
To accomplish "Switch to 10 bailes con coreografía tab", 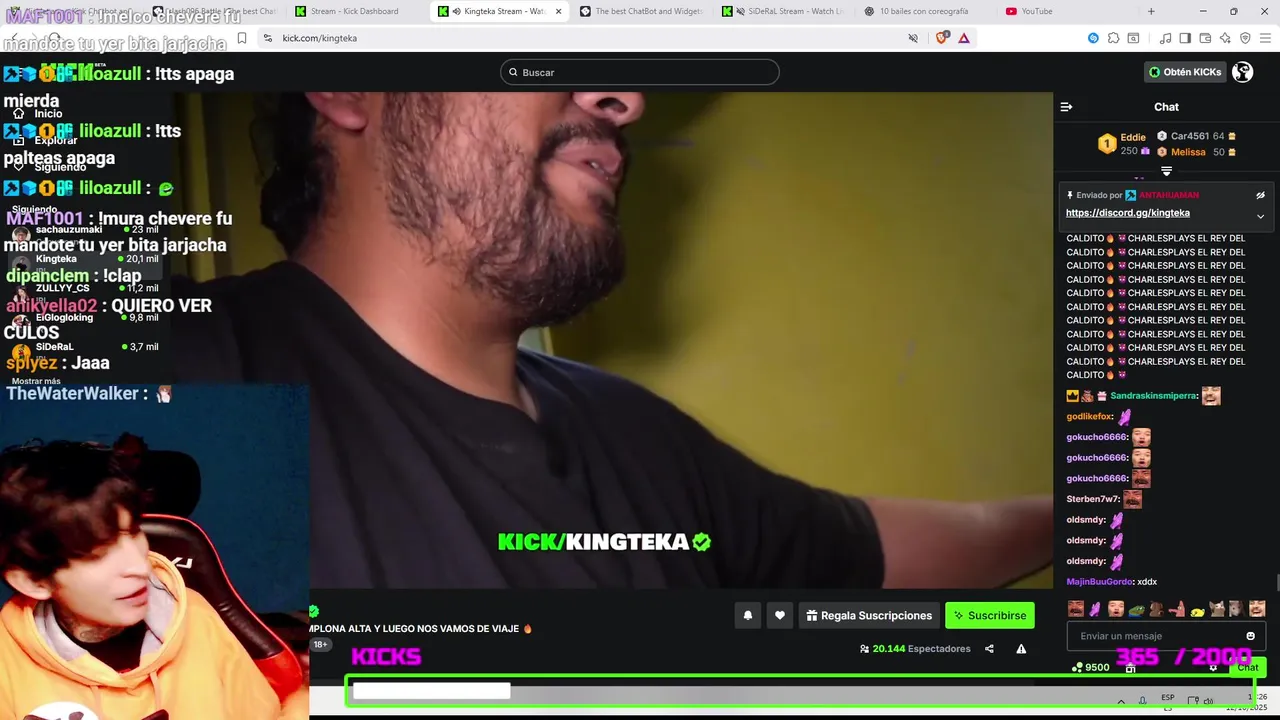I will pyautogui.click(x=925, y=11).
